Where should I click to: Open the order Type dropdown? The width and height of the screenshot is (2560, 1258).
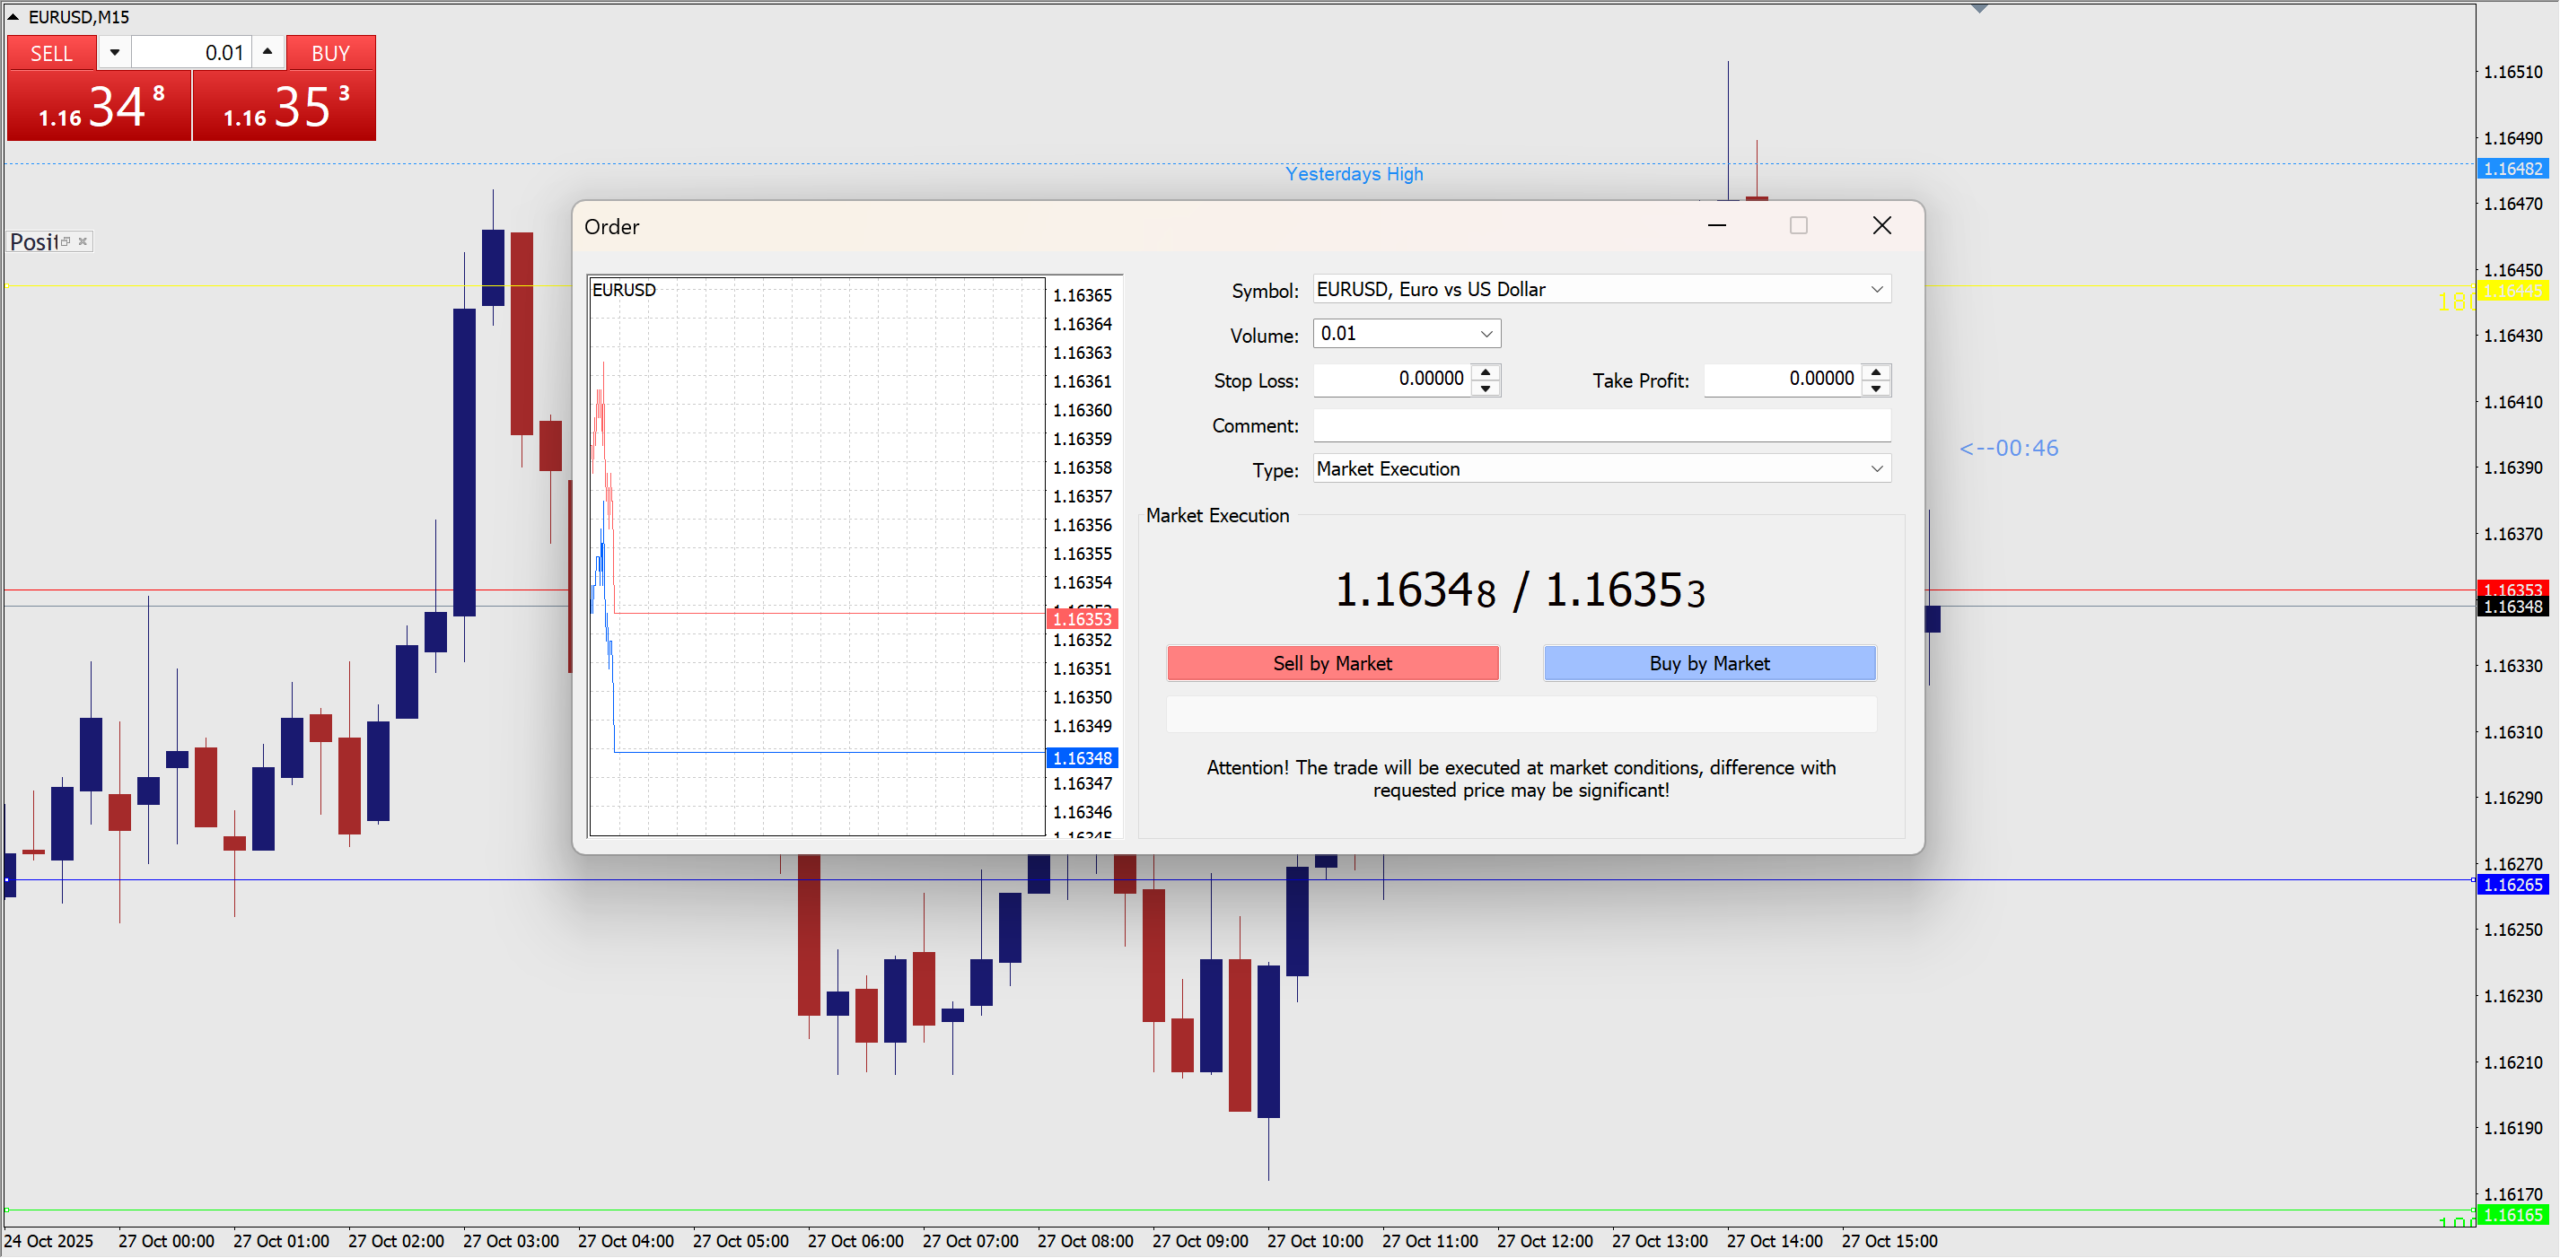[x=1876, y=469]
